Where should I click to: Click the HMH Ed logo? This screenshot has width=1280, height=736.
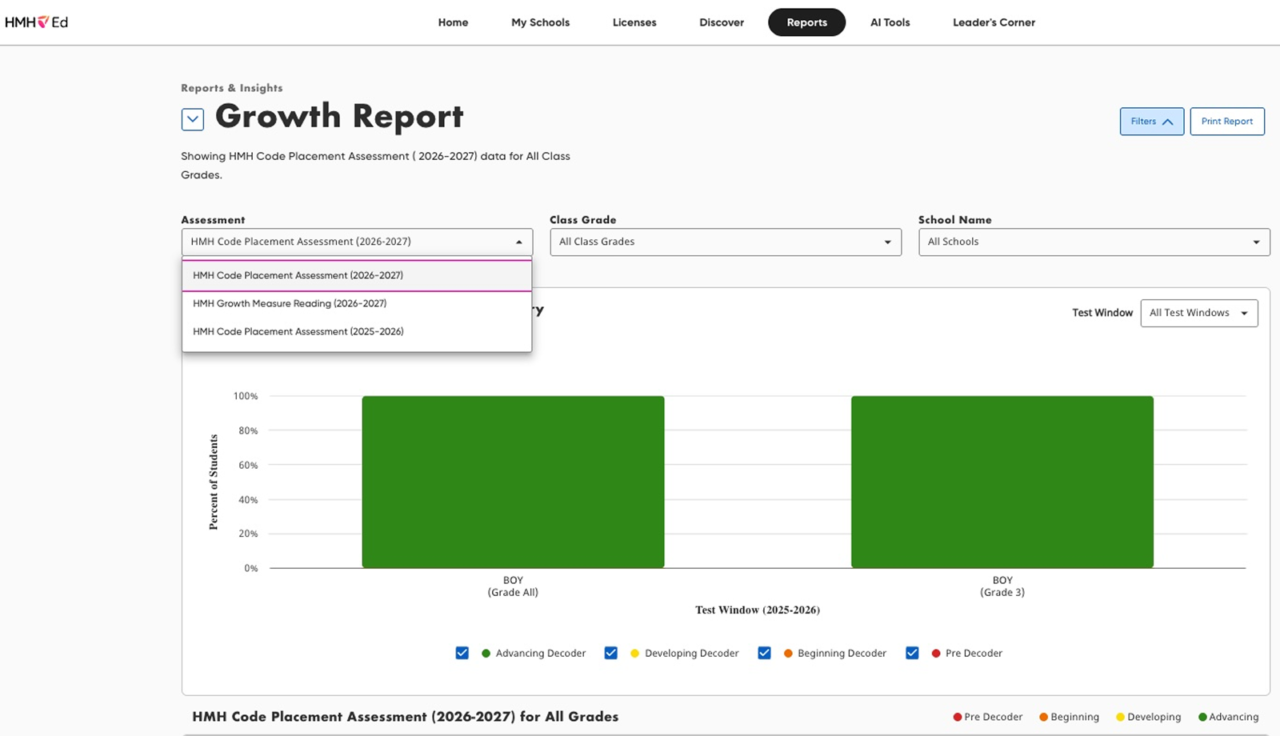36,22
